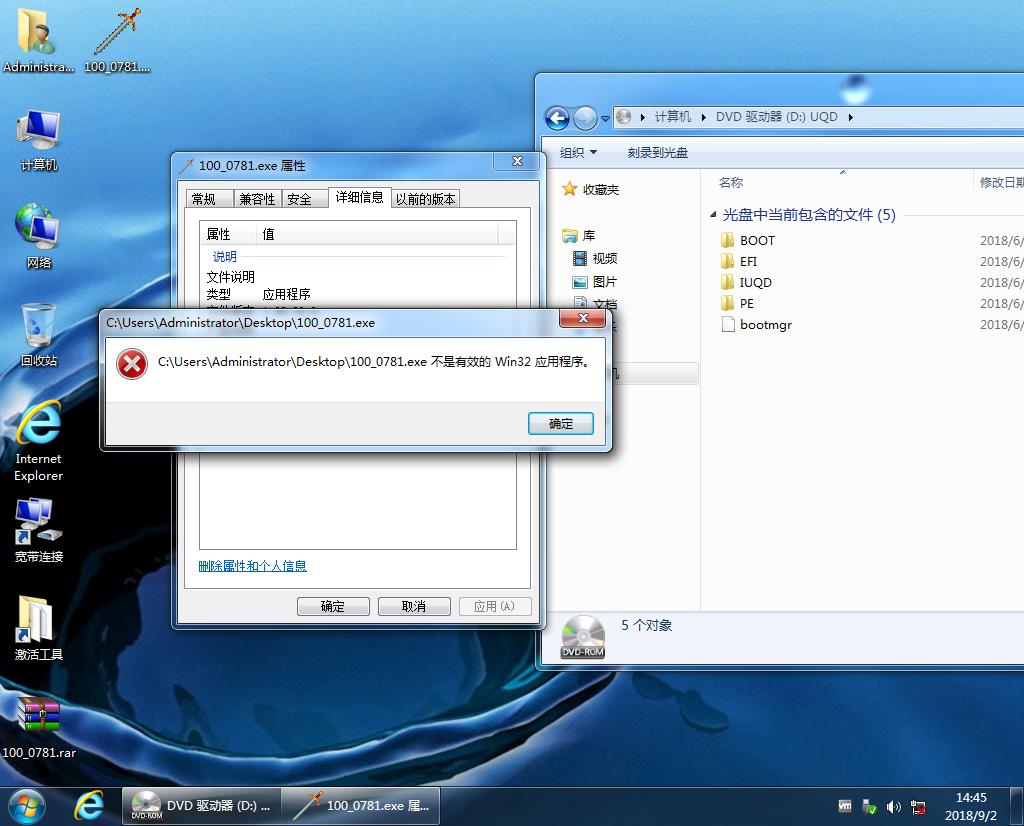
Task: Click the Show desktop button
Action: pyautogui.click(x=1016, y=806)
